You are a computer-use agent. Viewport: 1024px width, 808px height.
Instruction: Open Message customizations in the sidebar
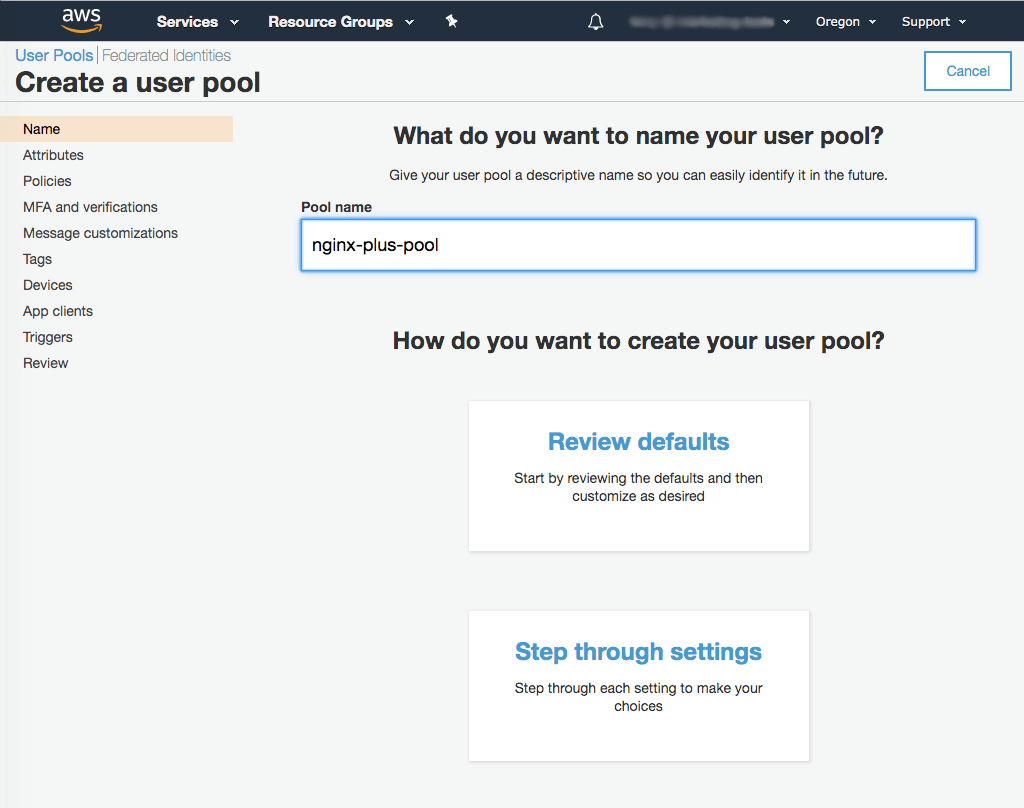(x=100, y=233)
